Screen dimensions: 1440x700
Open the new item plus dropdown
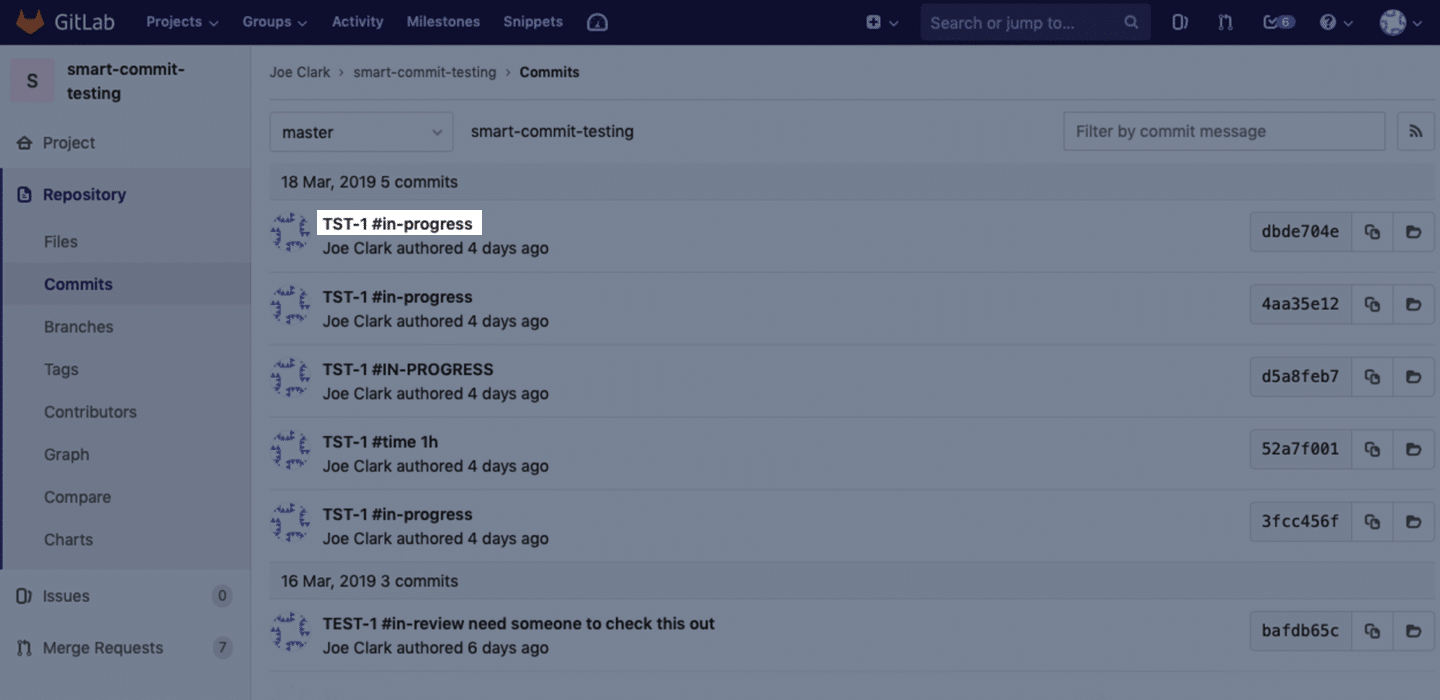(882, 22)
